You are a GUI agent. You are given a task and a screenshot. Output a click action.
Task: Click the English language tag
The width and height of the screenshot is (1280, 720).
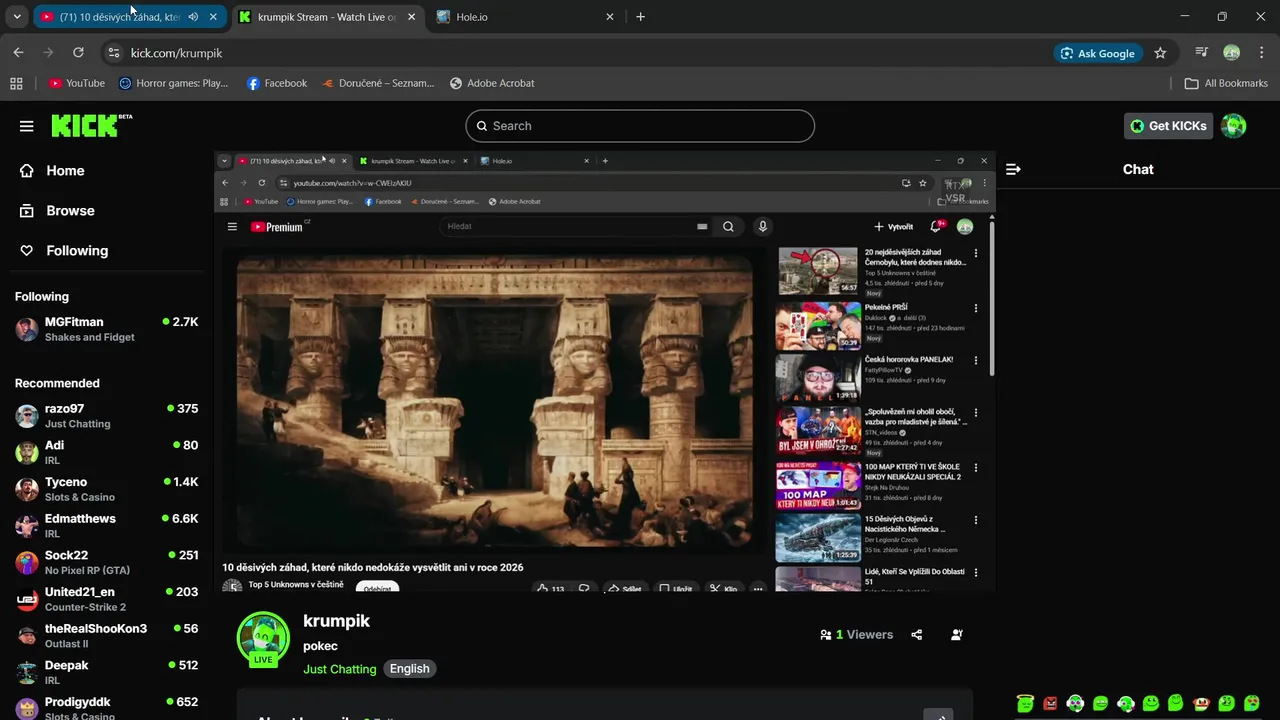[x=410, y=669]
